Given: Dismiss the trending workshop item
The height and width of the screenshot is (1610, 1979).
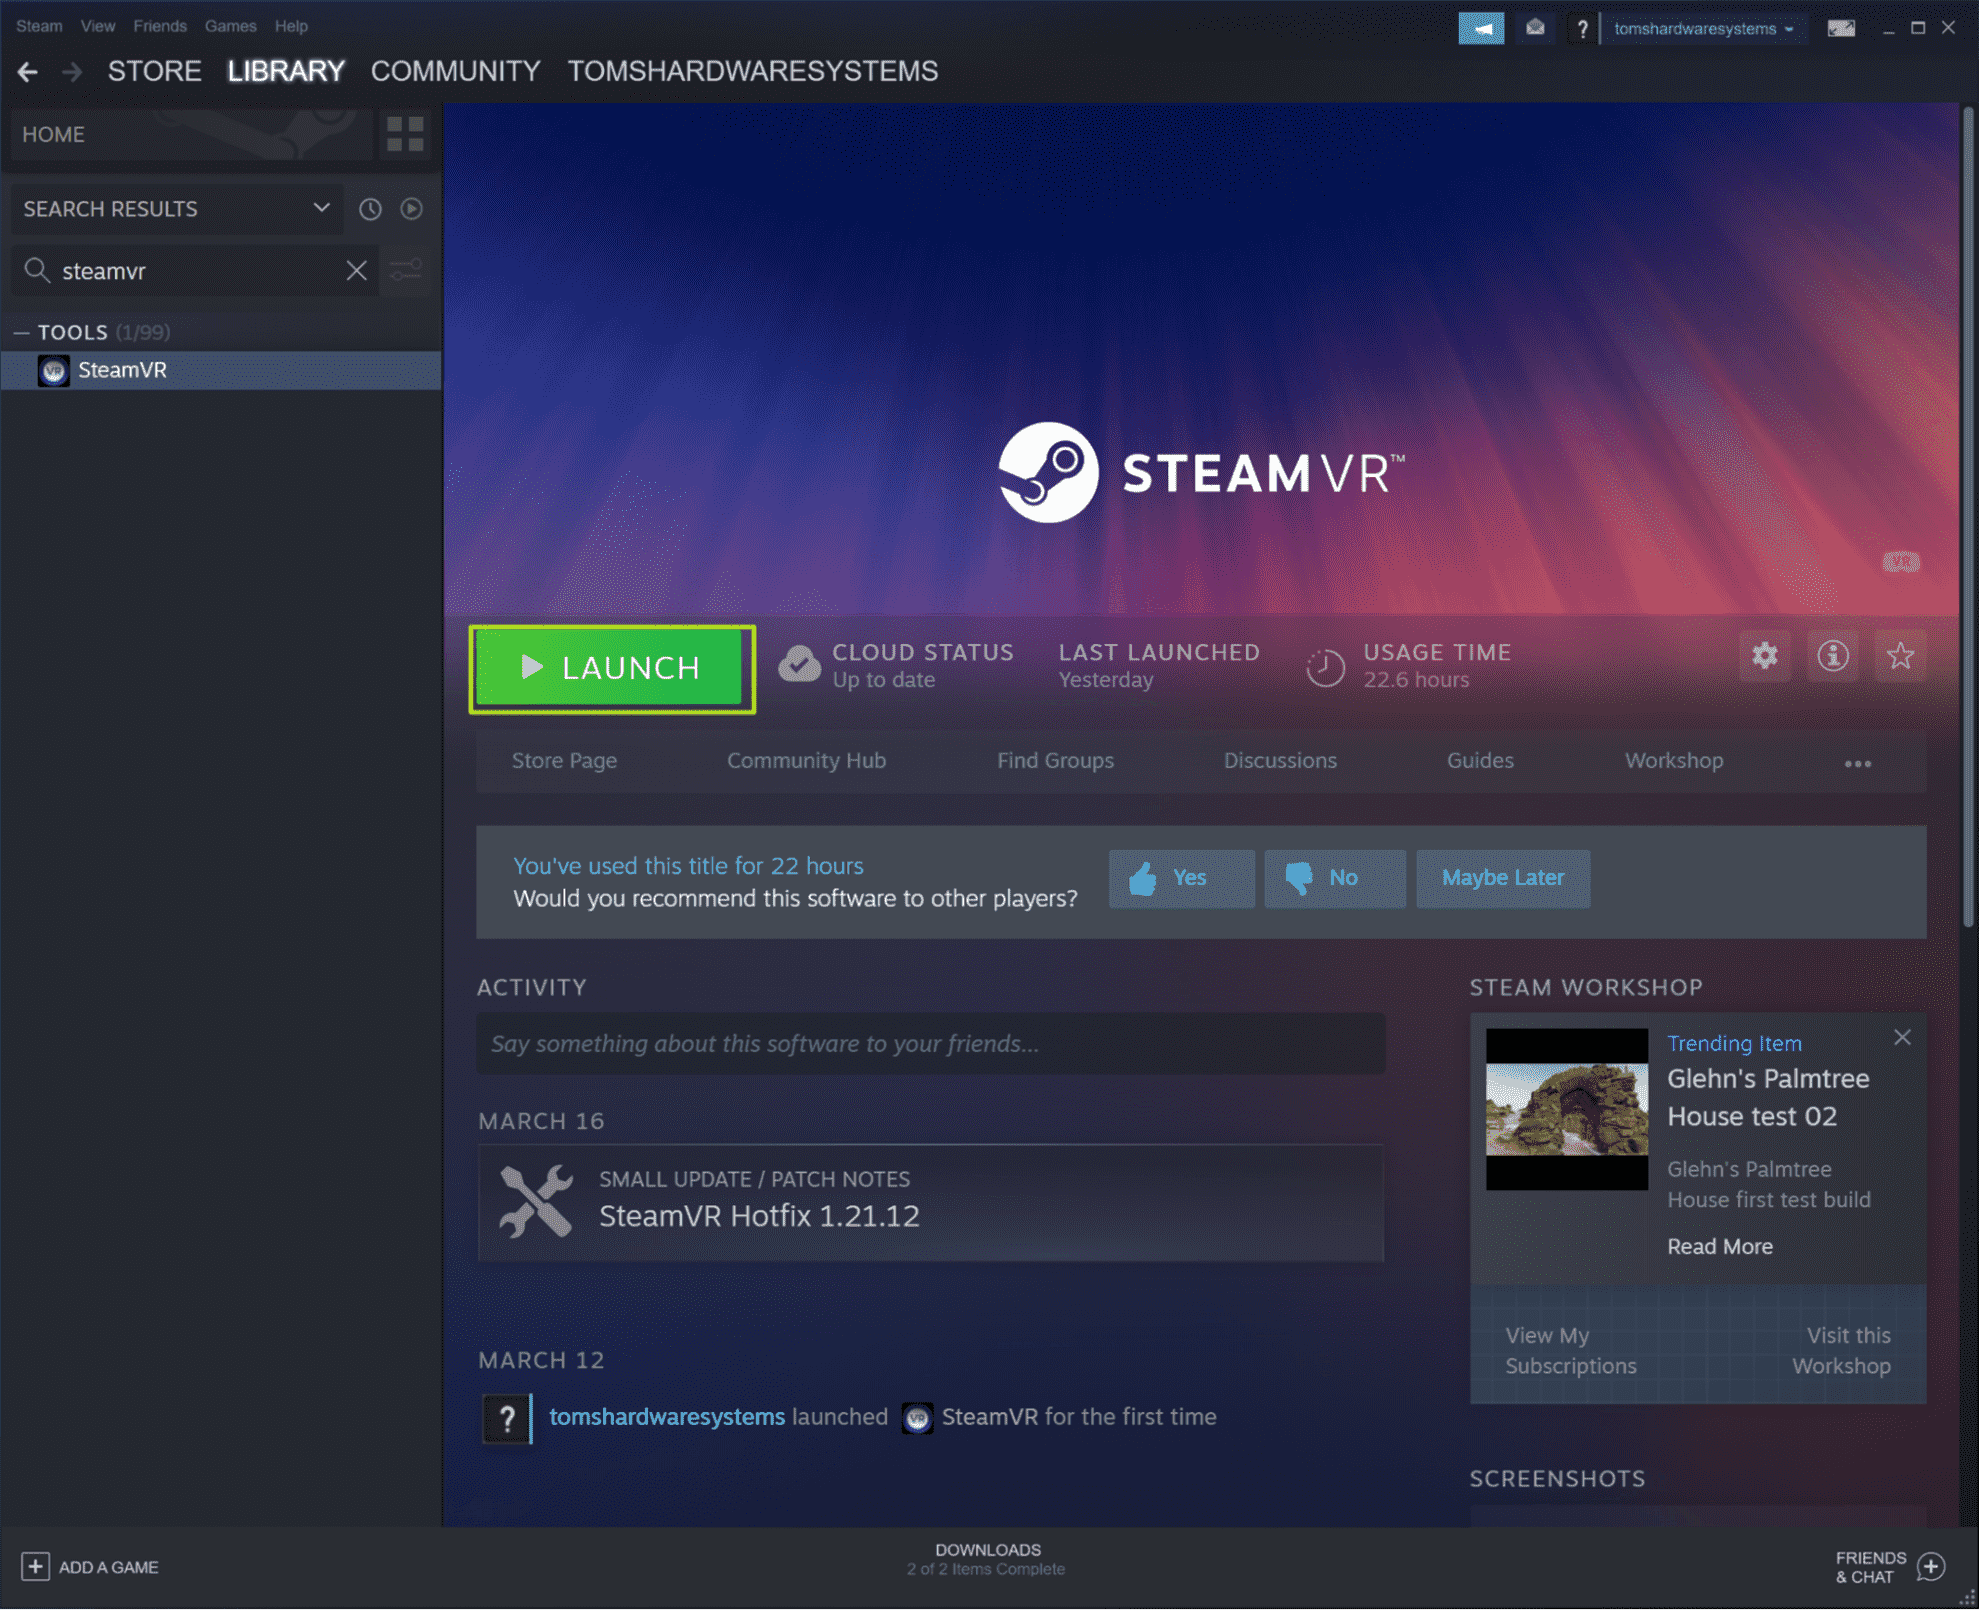Looking at the screenshot, I should point(1902,1038).
